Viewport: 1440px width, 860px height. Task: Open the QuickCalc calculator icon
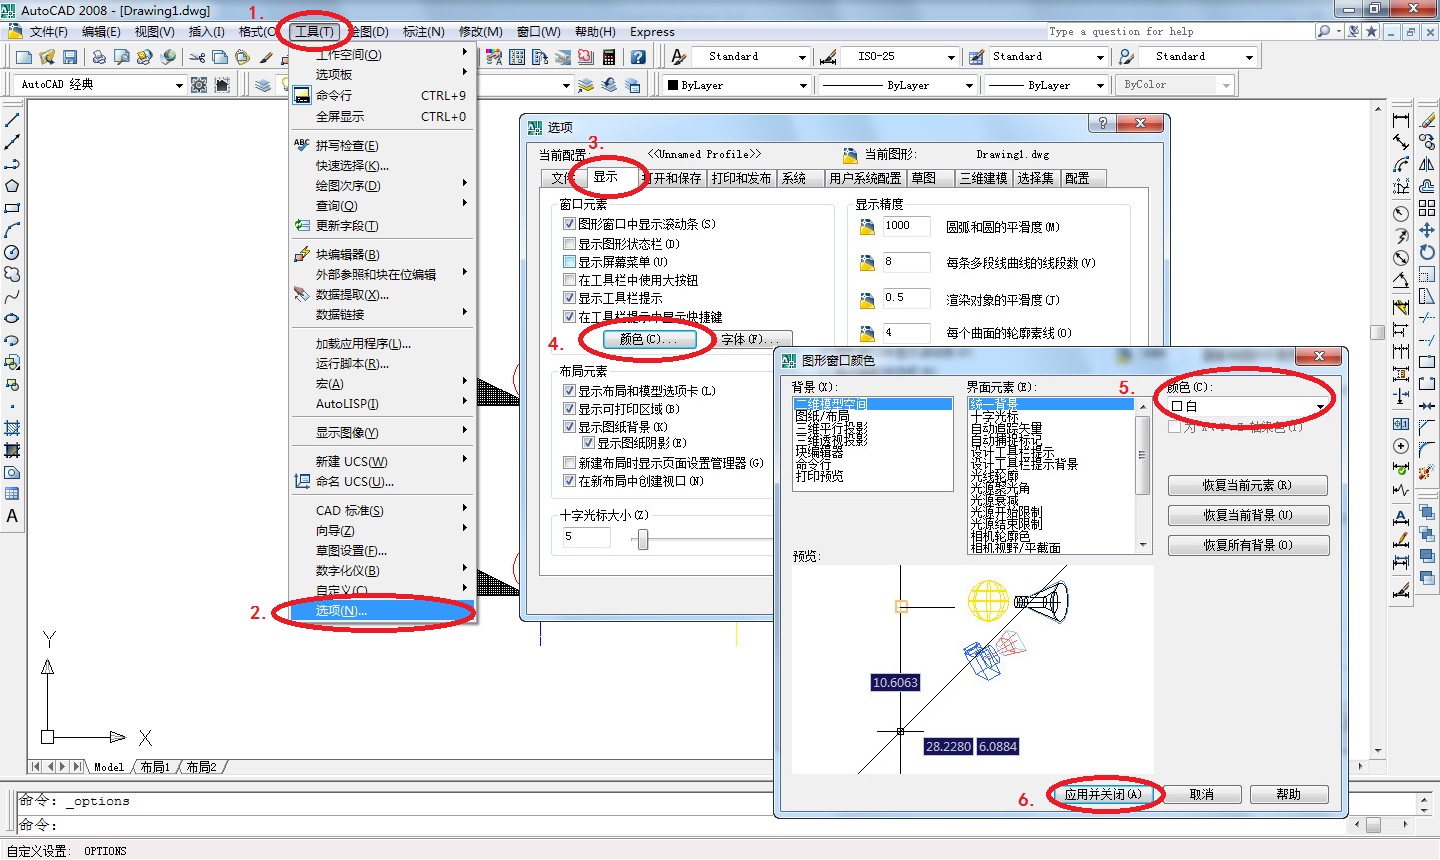tap(609, 57)
